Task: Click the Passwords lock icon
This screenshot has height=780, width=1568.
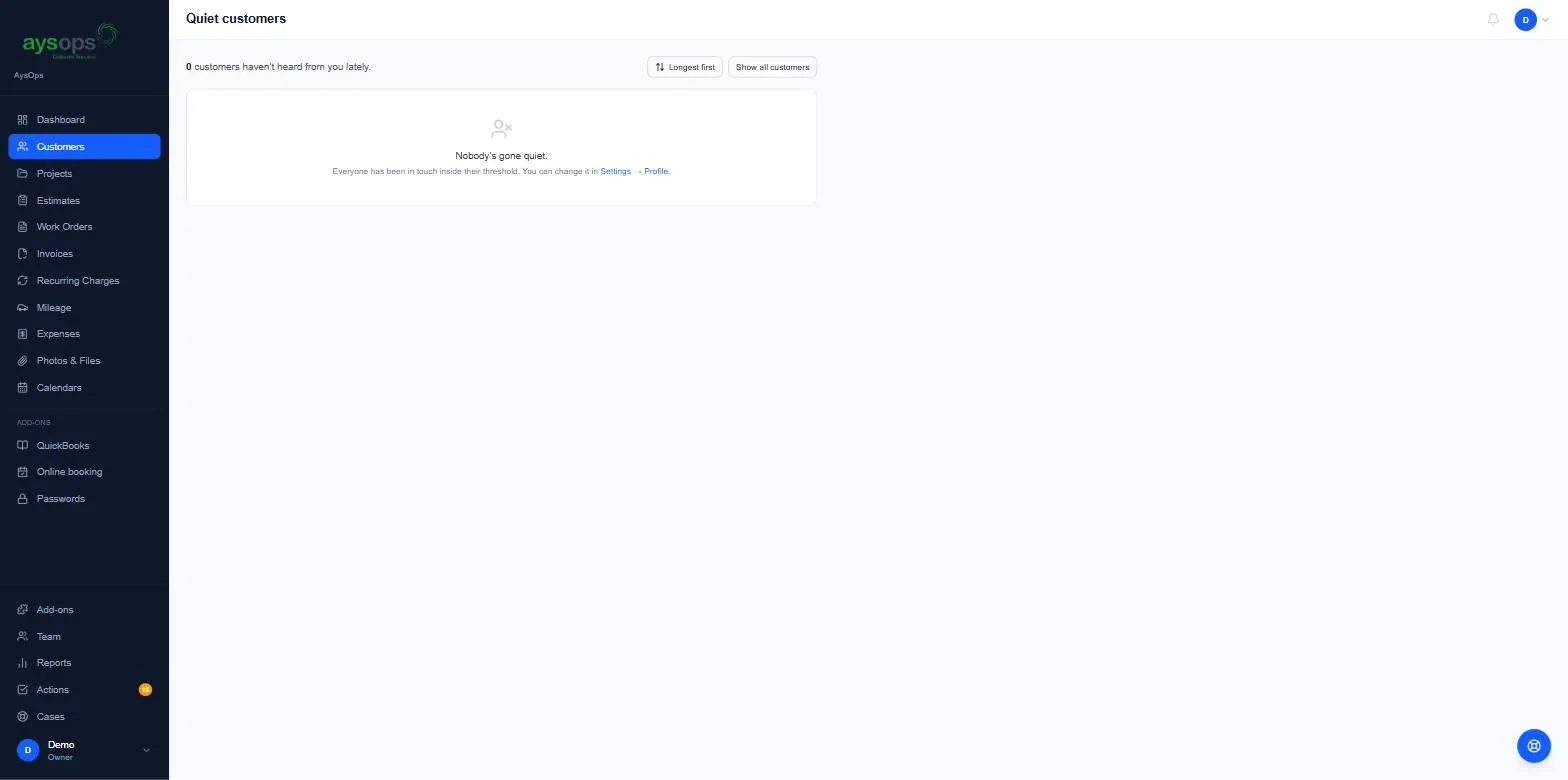Action: (x=23, y=499)
